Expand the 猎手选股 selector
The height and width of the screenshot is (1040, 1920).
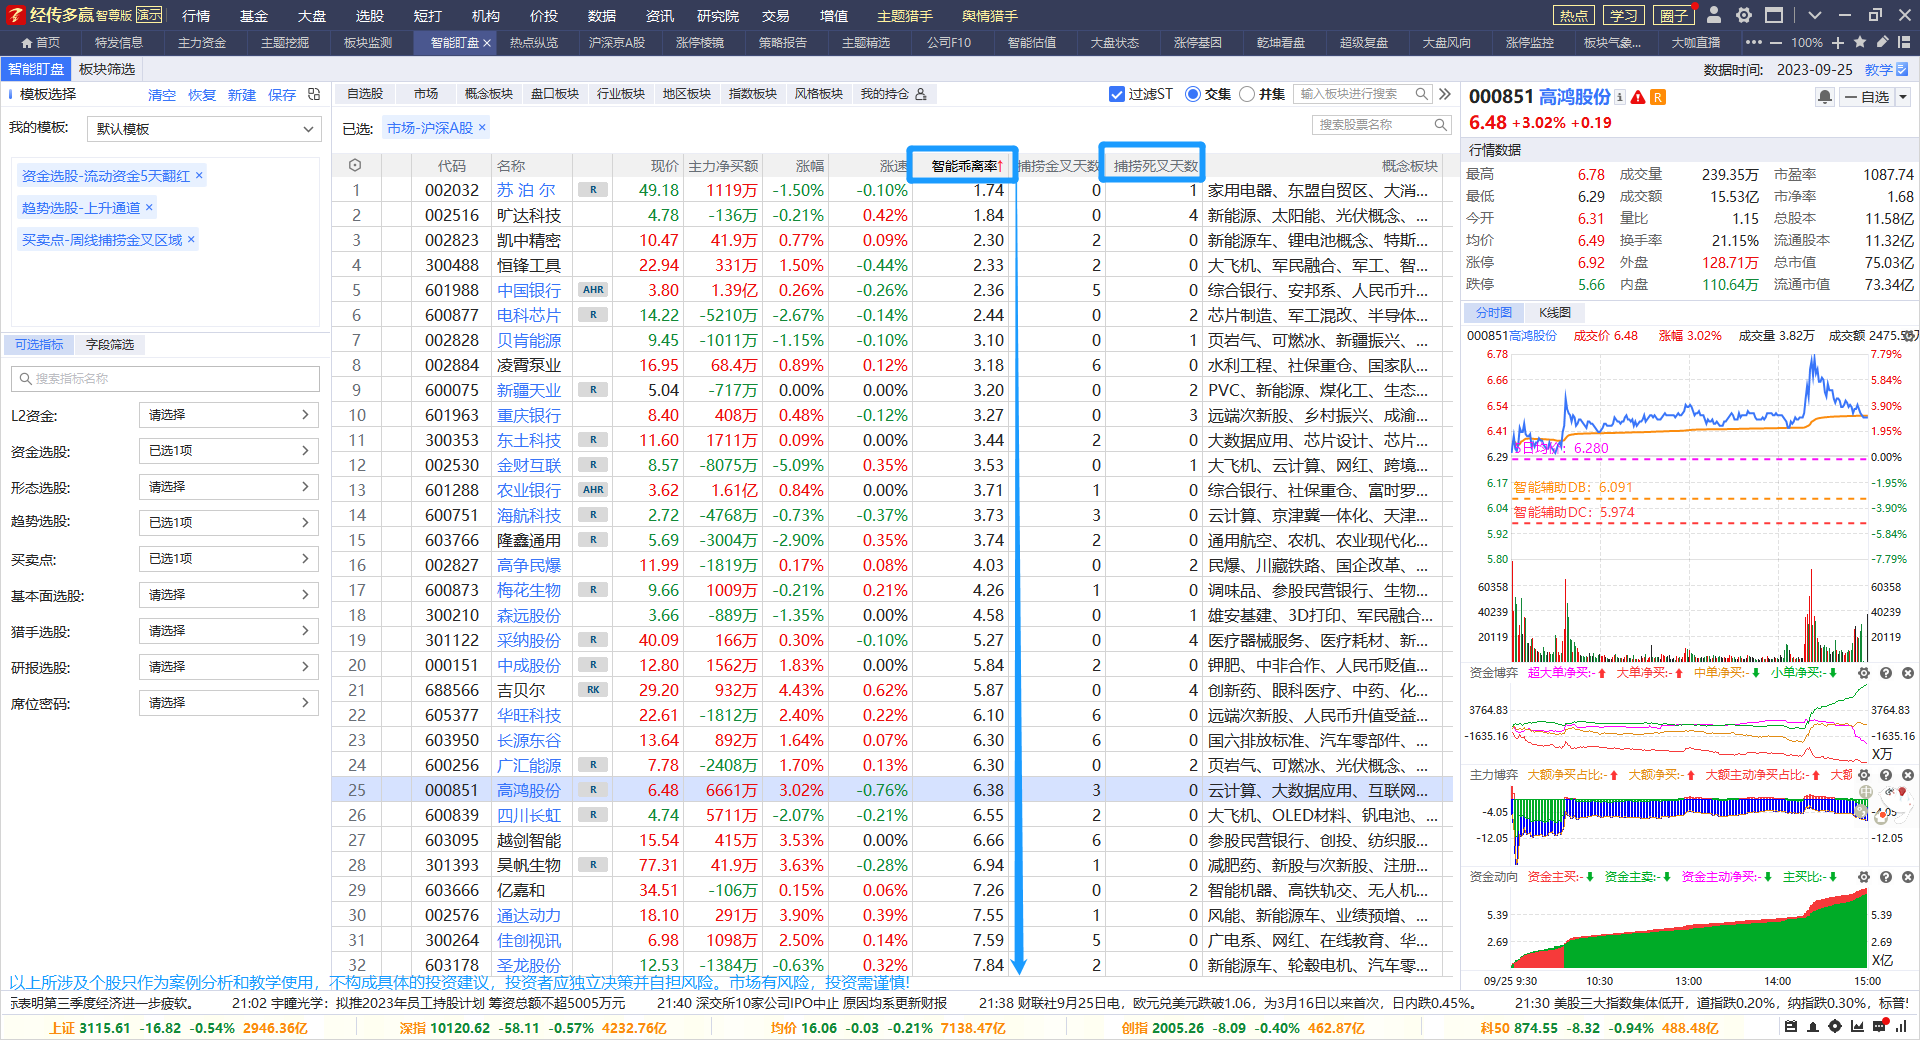tap(228, 631)
